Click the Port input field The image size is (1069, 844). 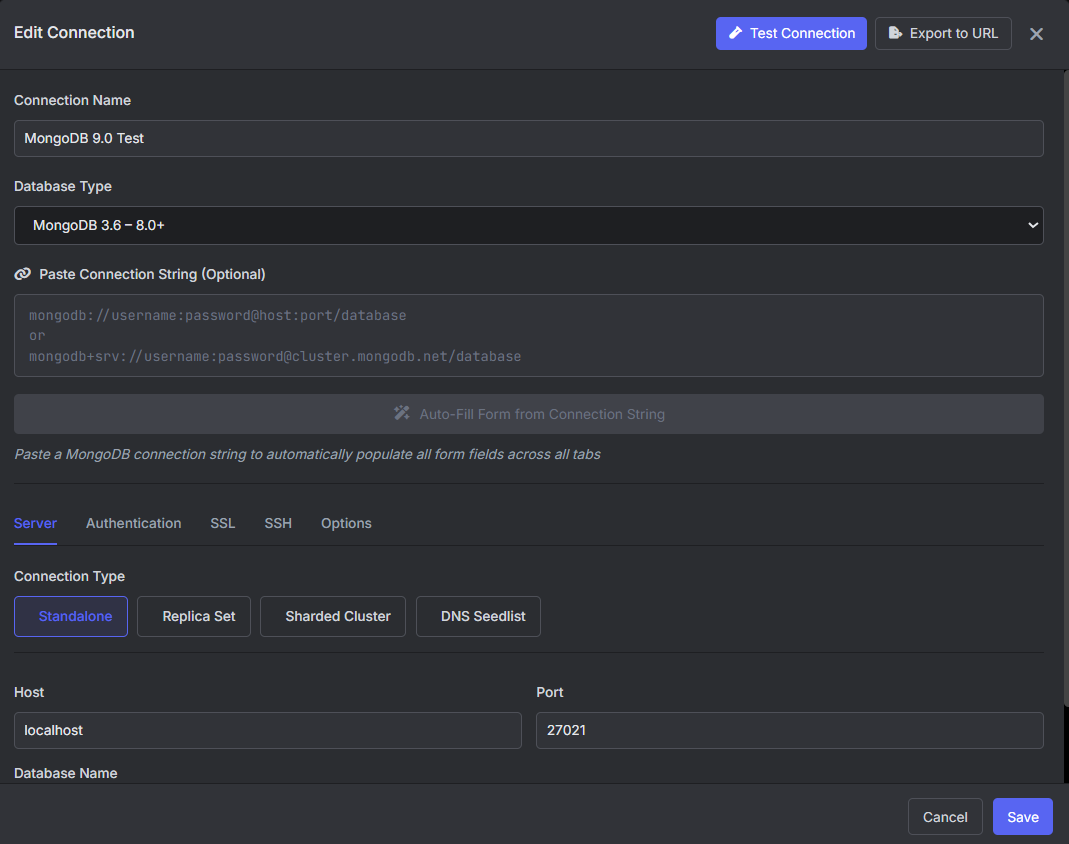pos(789,730)
